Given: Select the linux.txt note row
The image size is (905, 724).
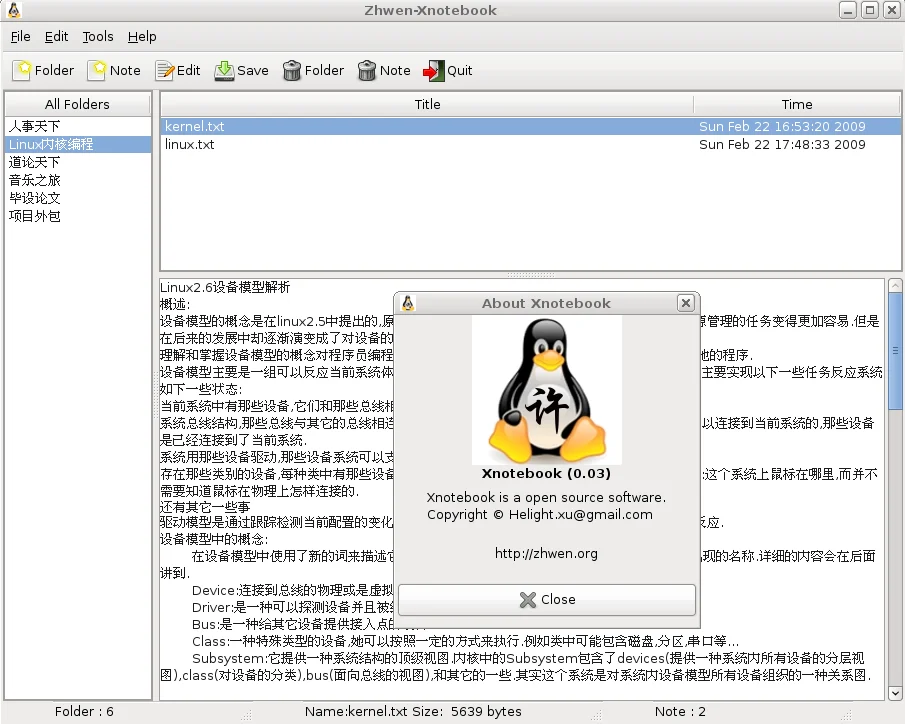Looking at the screenshot, I should [530, 144].
